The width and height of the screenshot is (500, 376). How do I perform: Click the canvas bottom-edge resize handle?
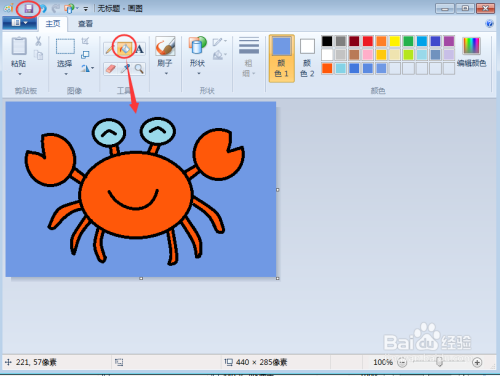click(x=141, y=278)
